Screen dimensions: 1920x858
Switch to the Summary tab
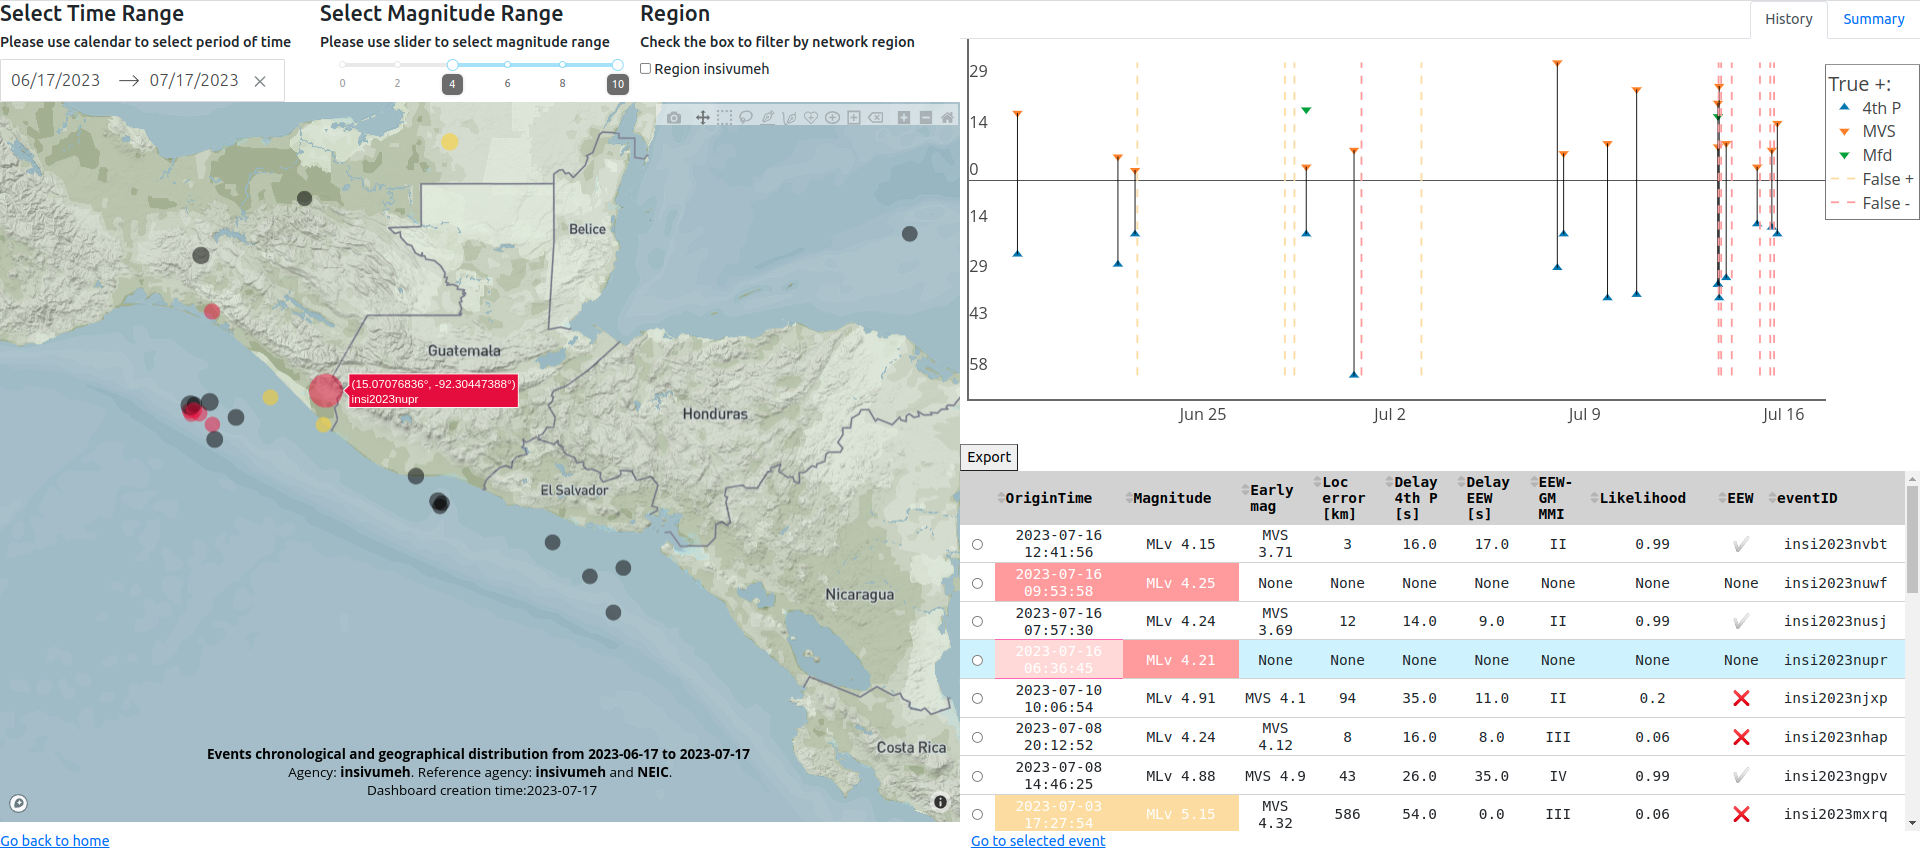click(x=1873, y=19)
